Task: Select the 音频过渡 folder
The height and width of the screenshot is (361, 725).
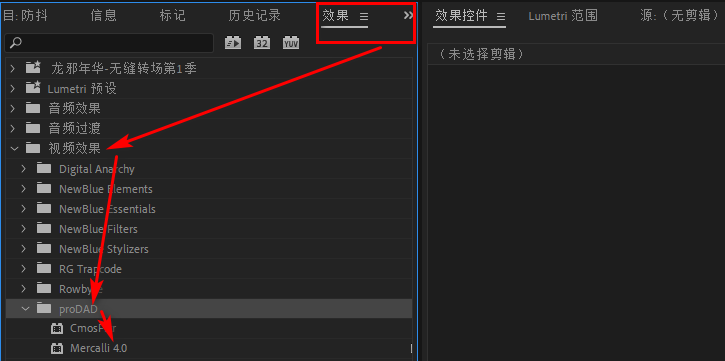Action: [x=209, y=128]
